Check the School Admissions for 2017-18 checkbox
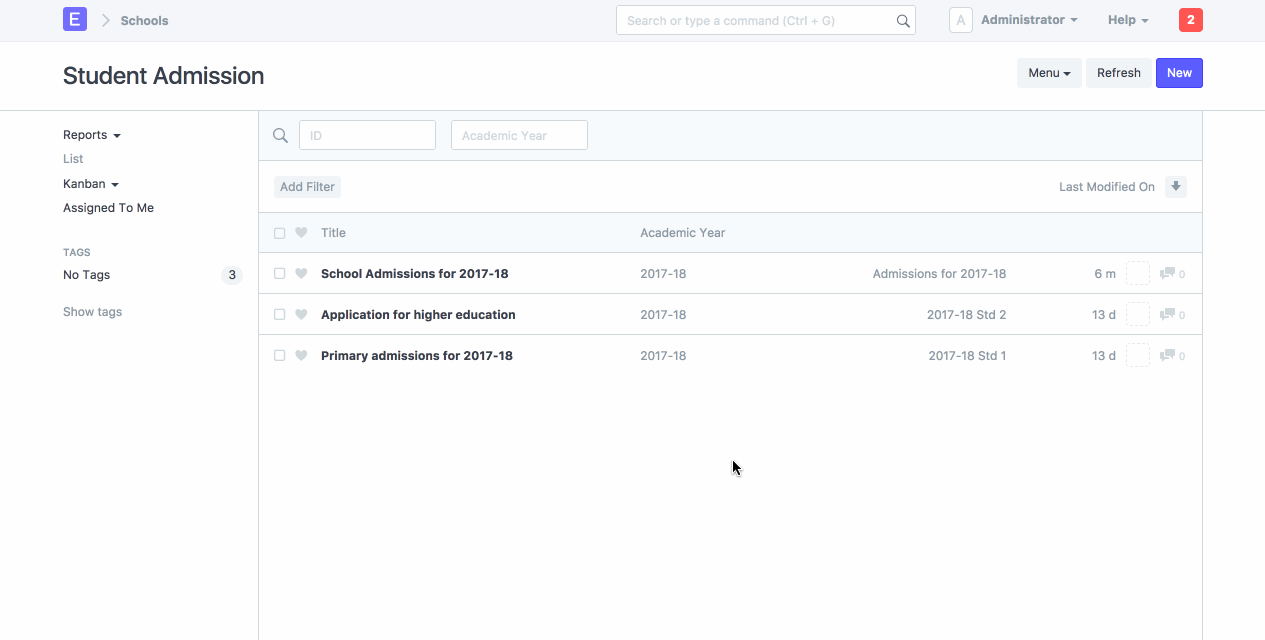Screen dimensions: 1265x640 point(280,274)
